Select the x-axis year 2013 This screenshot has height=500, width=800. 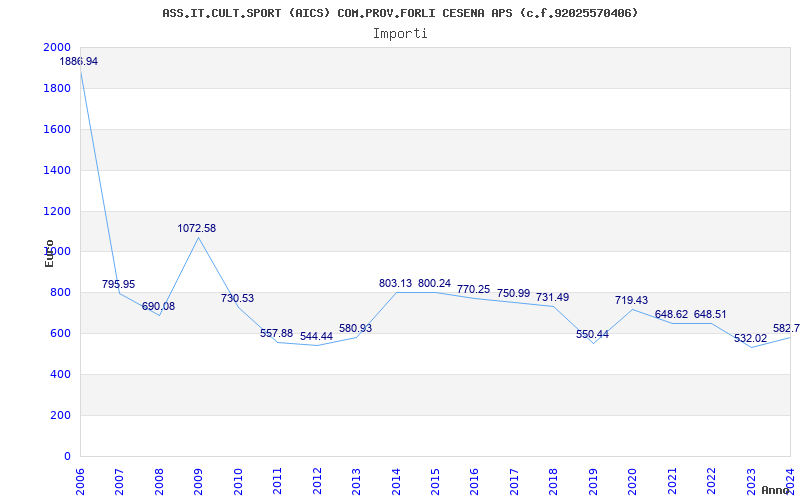click(x=357, y=480)
